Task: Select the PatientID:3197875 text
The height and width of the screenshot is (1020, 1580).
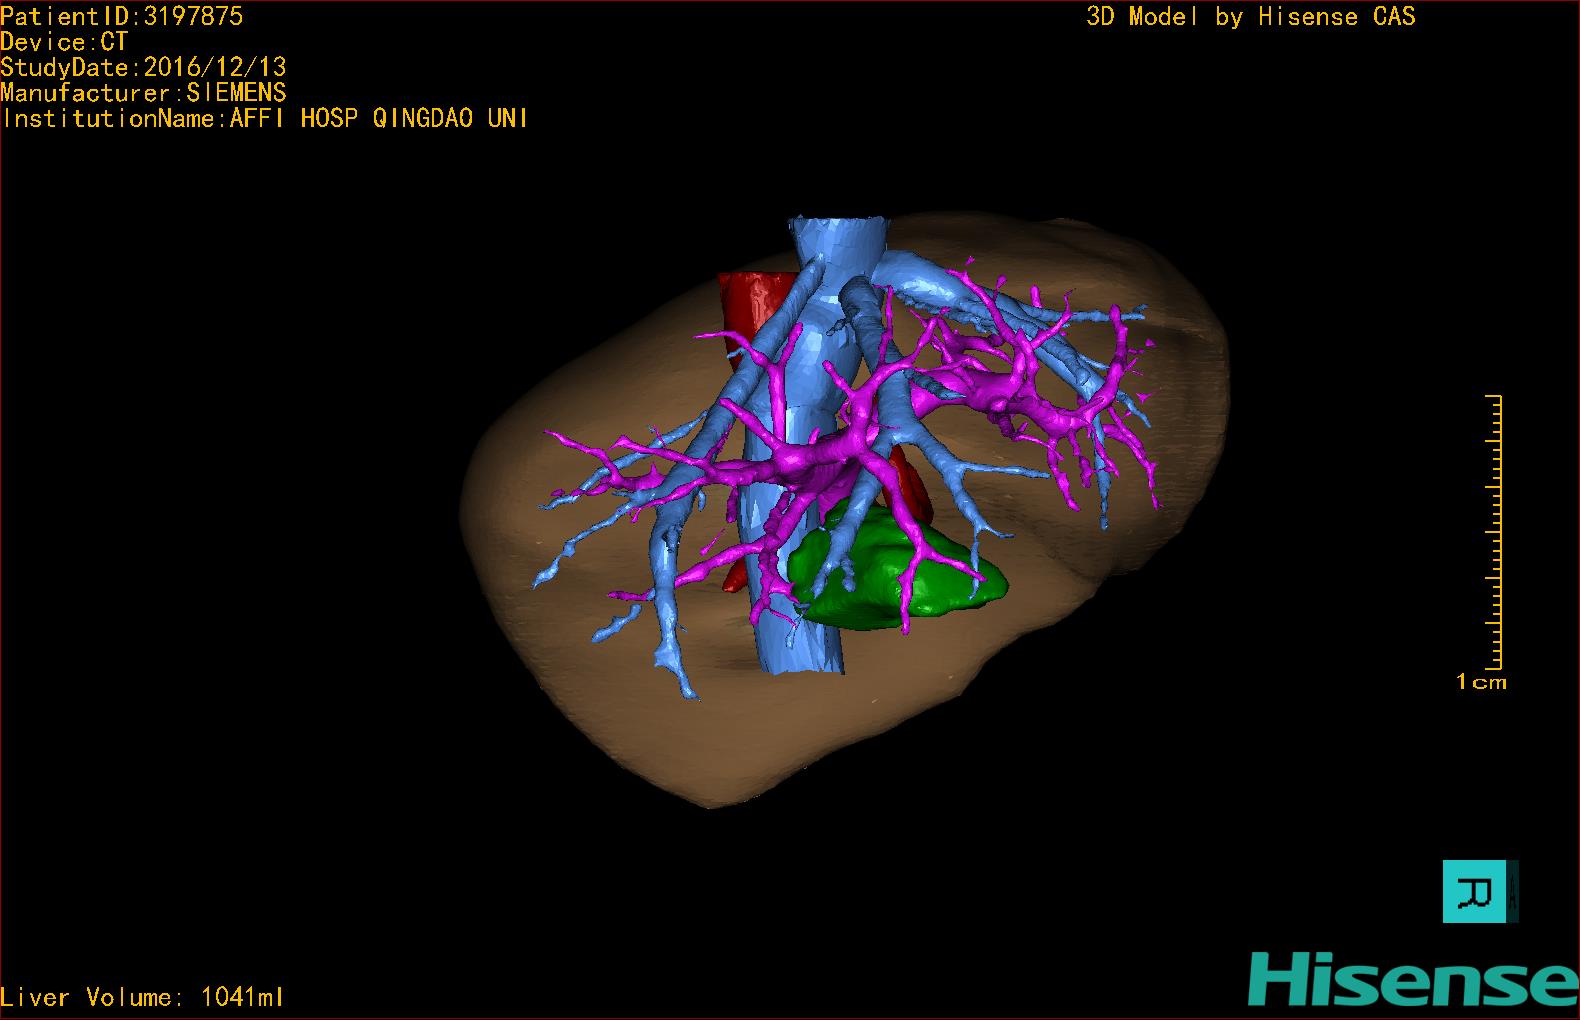Action: (x=122, y=16)
